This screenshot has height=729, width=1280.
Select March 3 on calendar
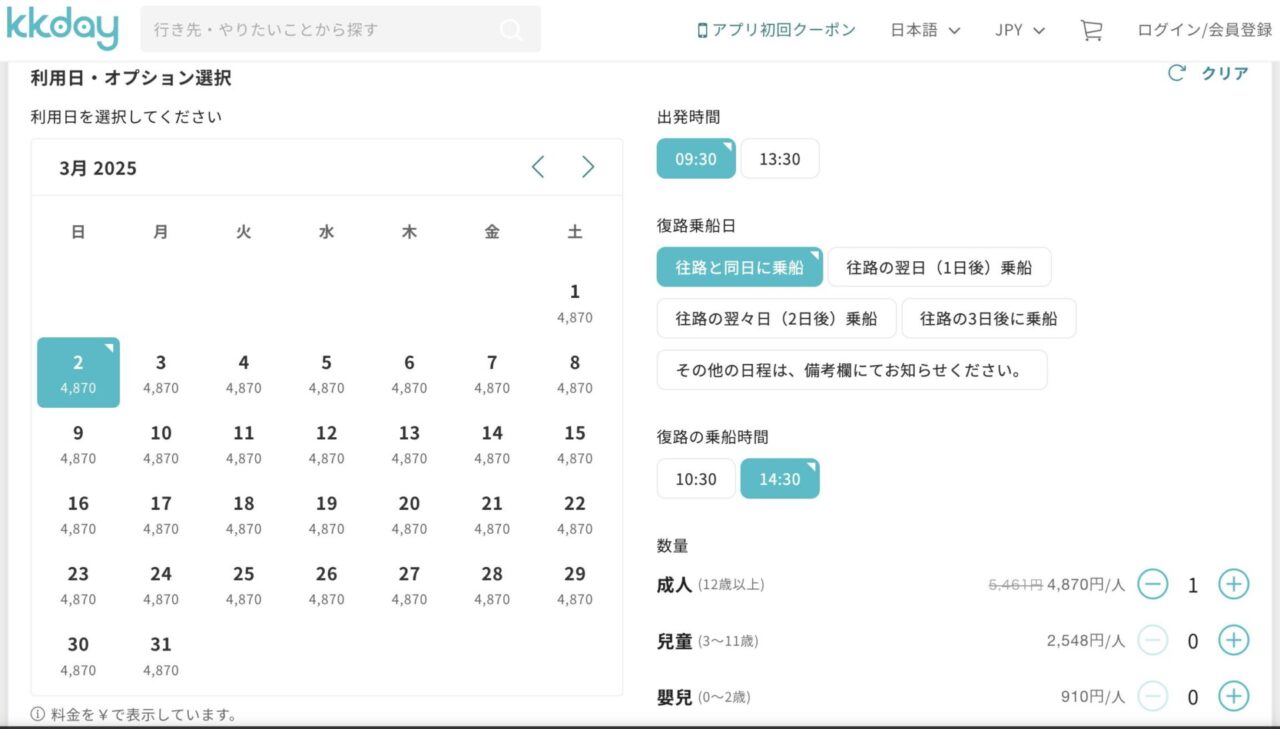[161, 373]
